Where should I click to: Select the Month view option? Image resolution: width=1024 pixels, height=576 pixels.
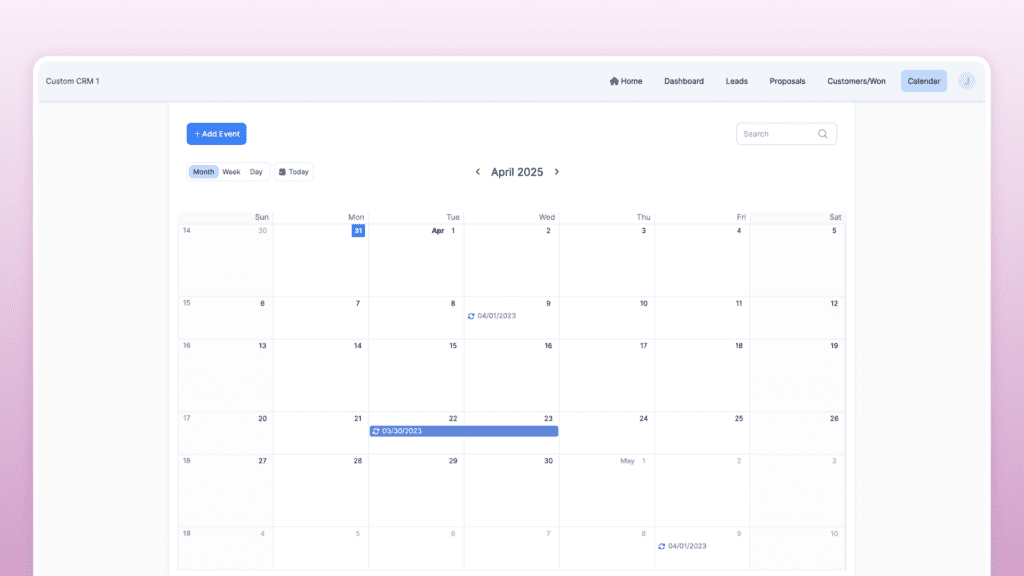203,171
